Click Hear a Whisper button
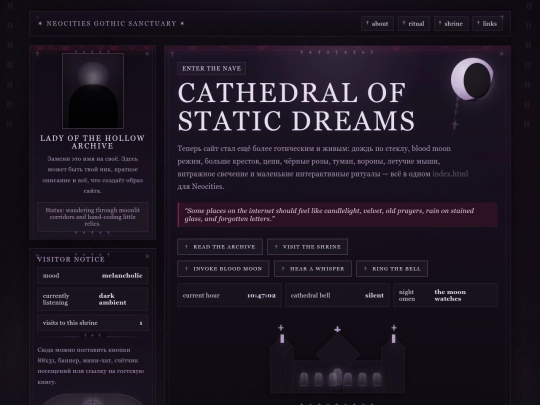 coord(313,269)
